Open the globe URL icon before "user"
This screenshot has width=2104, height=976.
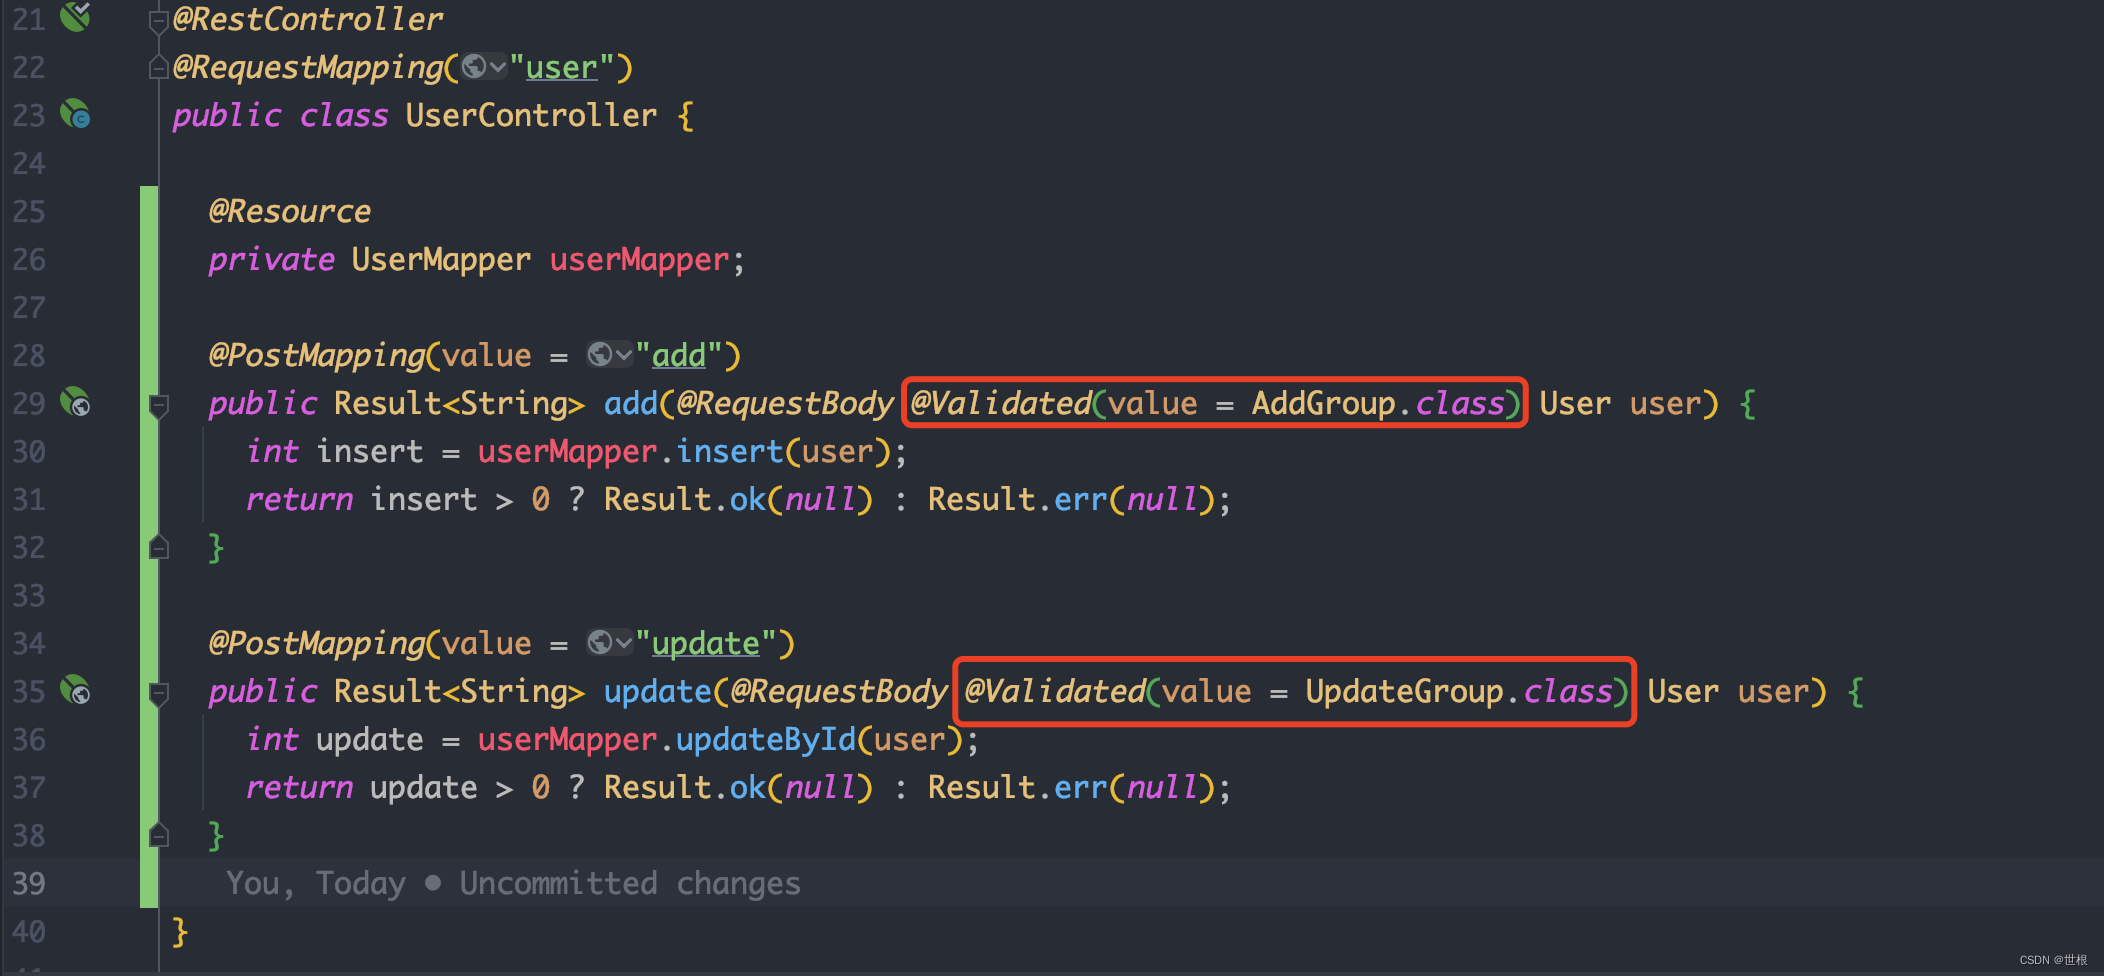[474, 67]
